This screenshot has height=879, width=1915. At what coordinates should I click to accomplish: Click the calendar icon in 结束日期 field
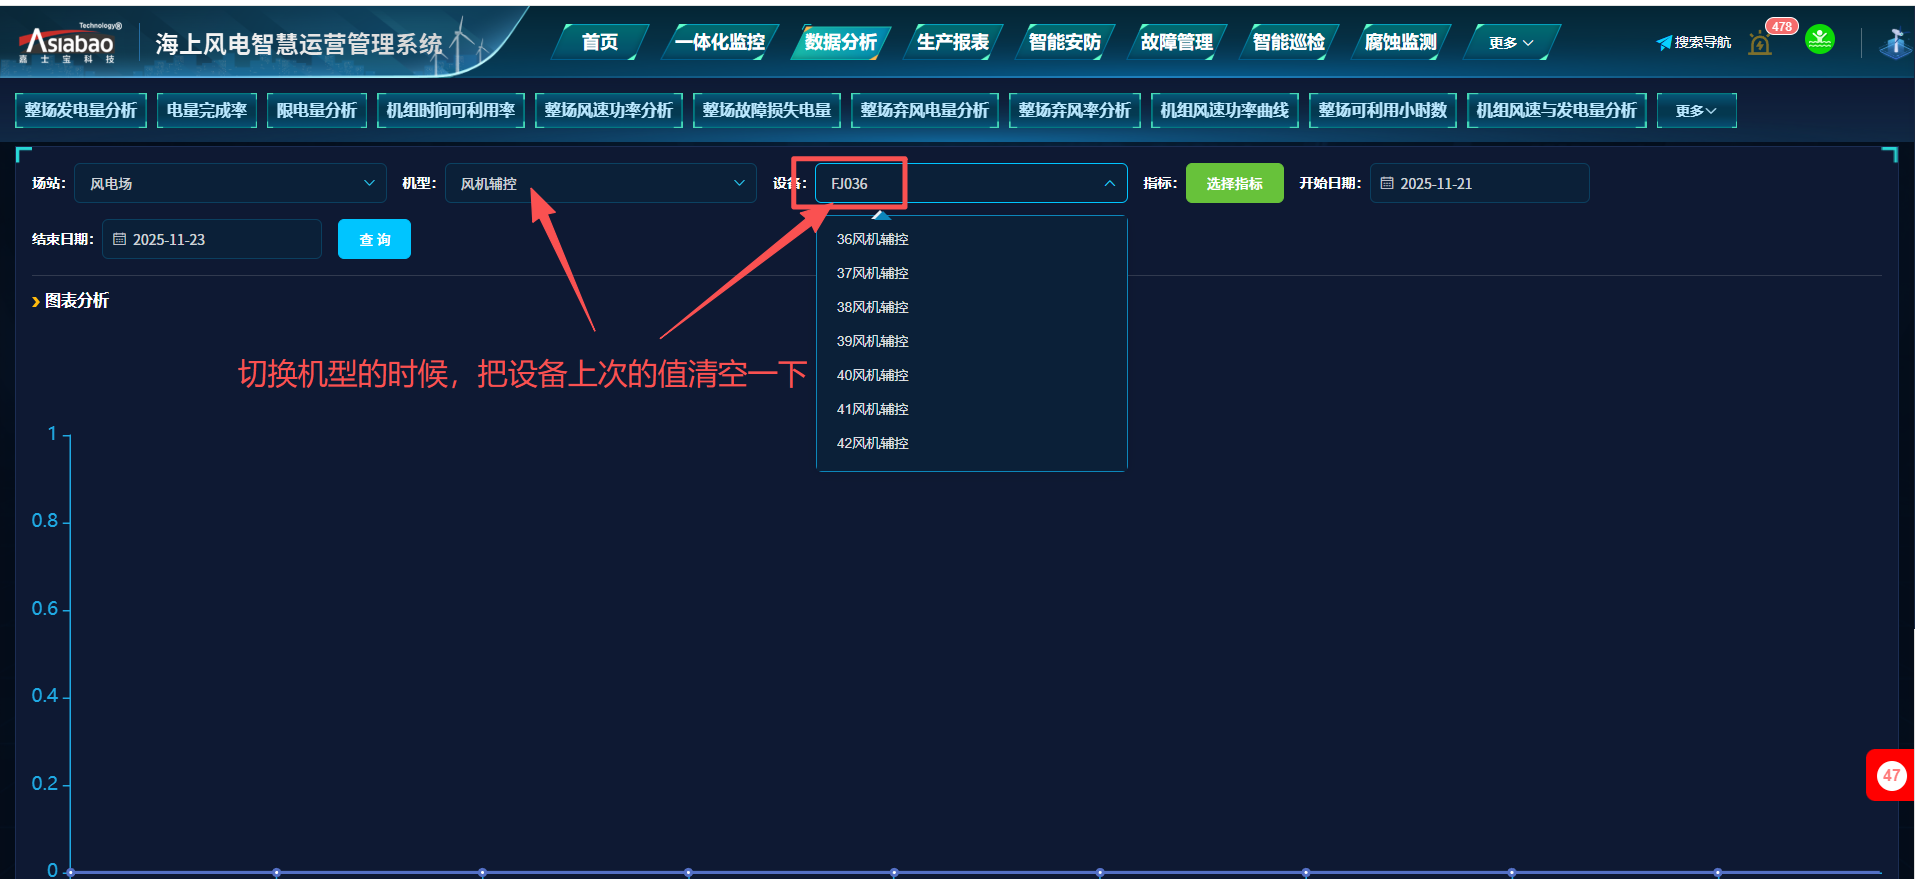[x=120, y=240]
